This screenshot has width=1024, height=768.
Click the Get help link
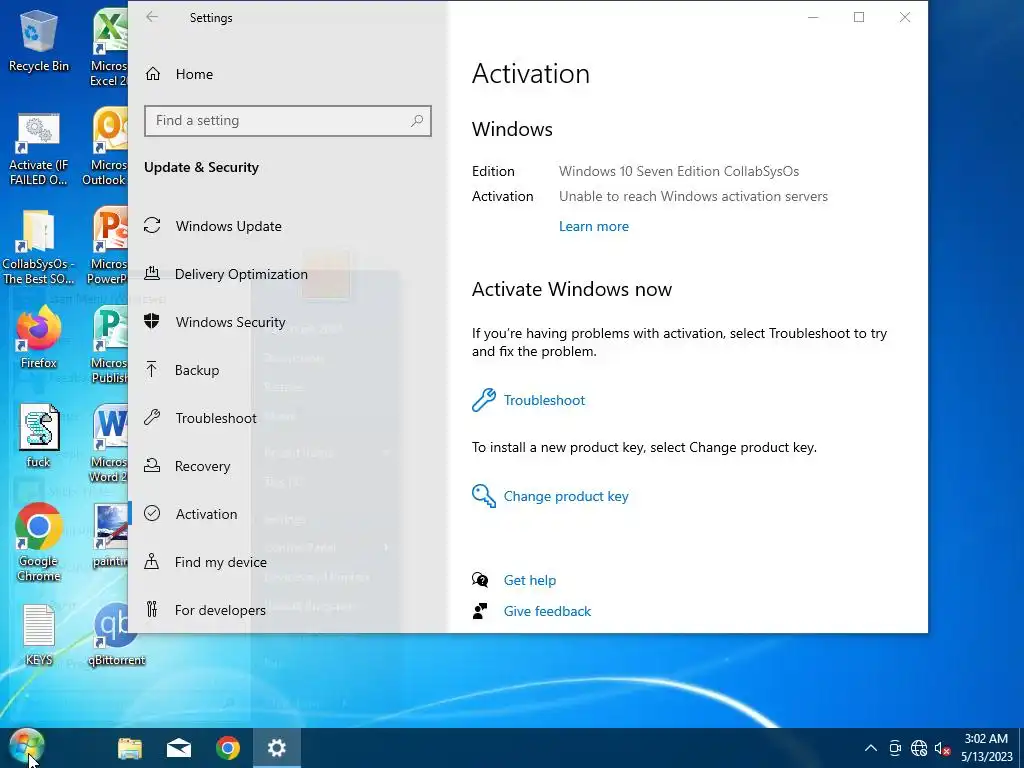click(530, 581)
